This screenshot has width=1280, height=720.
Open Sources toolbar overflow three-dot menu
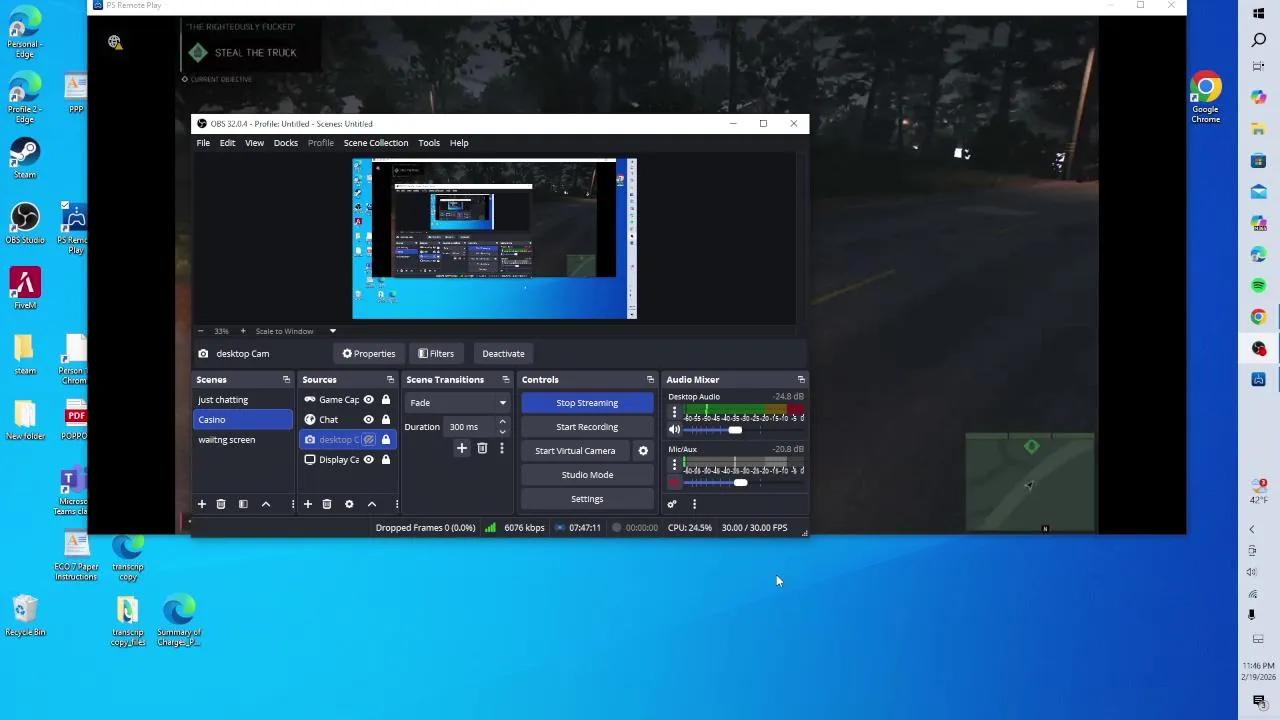[x=397, y=504]
